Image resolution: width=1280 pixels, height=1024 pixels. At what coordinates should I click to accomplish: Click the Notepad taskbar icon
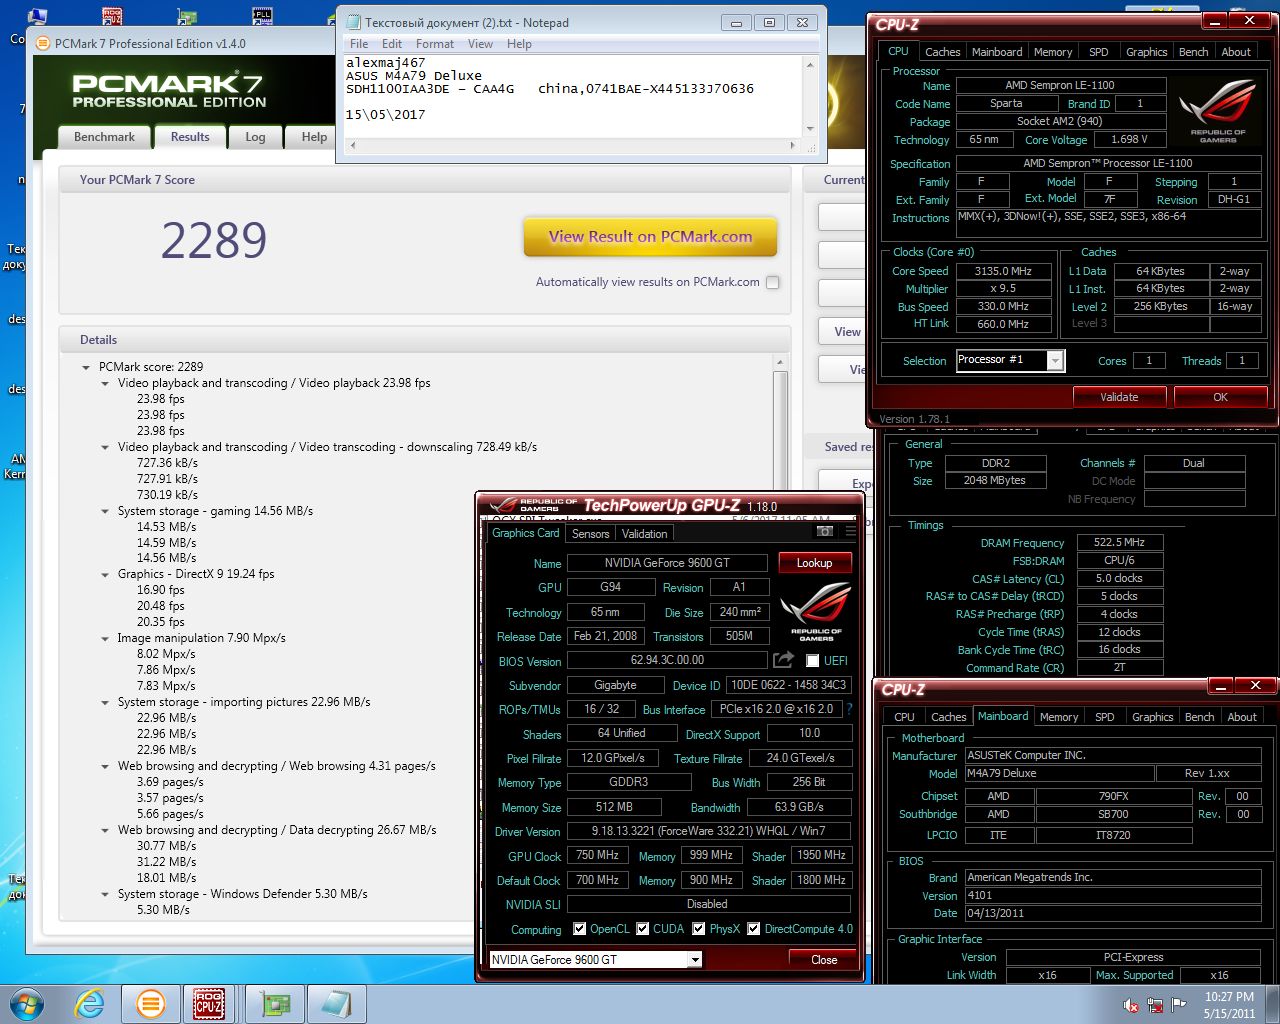click(337, 1003)
